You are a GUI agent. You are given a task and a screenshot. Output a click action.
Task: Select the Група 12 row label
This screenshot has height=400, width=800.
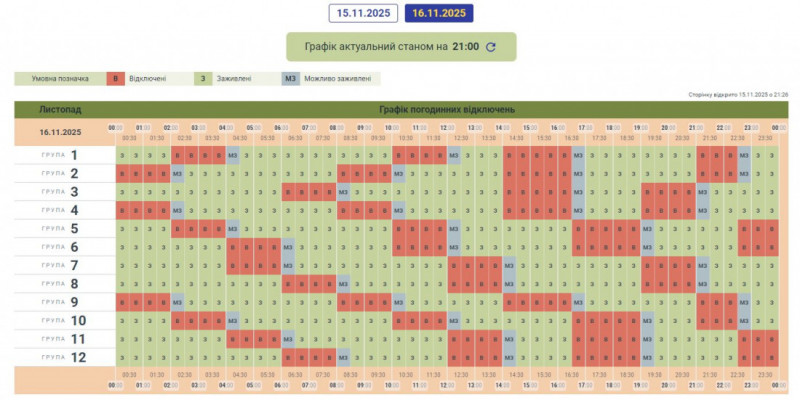[60, 357]
